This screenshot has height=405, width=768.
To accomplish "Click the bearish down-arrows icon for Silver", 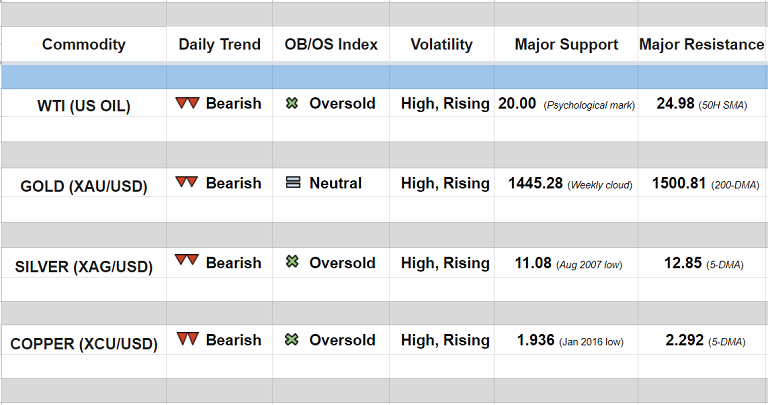I will [186, 262].
